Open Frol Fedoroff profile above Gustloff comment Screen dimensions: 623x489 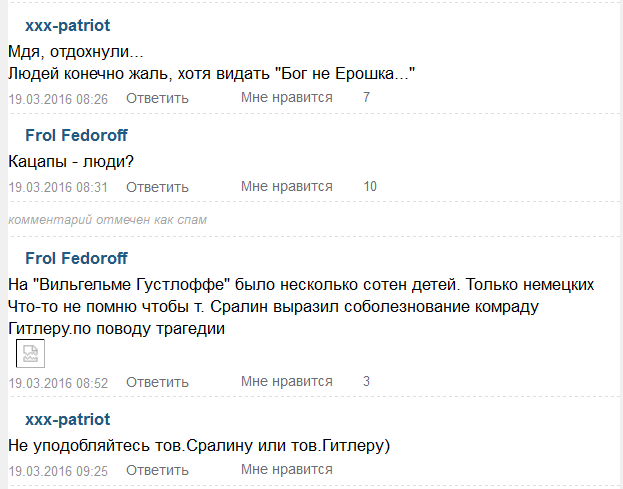click(76, 258)
